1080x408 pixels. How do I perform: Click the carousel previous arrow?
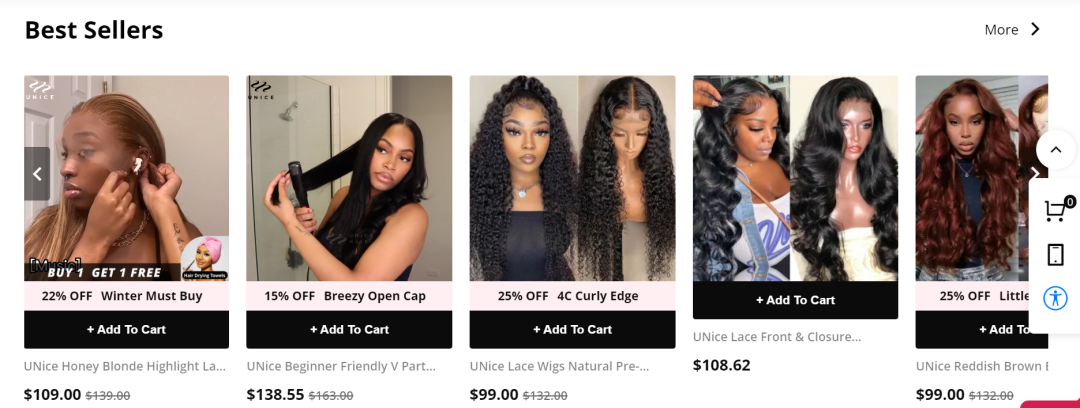37,174
